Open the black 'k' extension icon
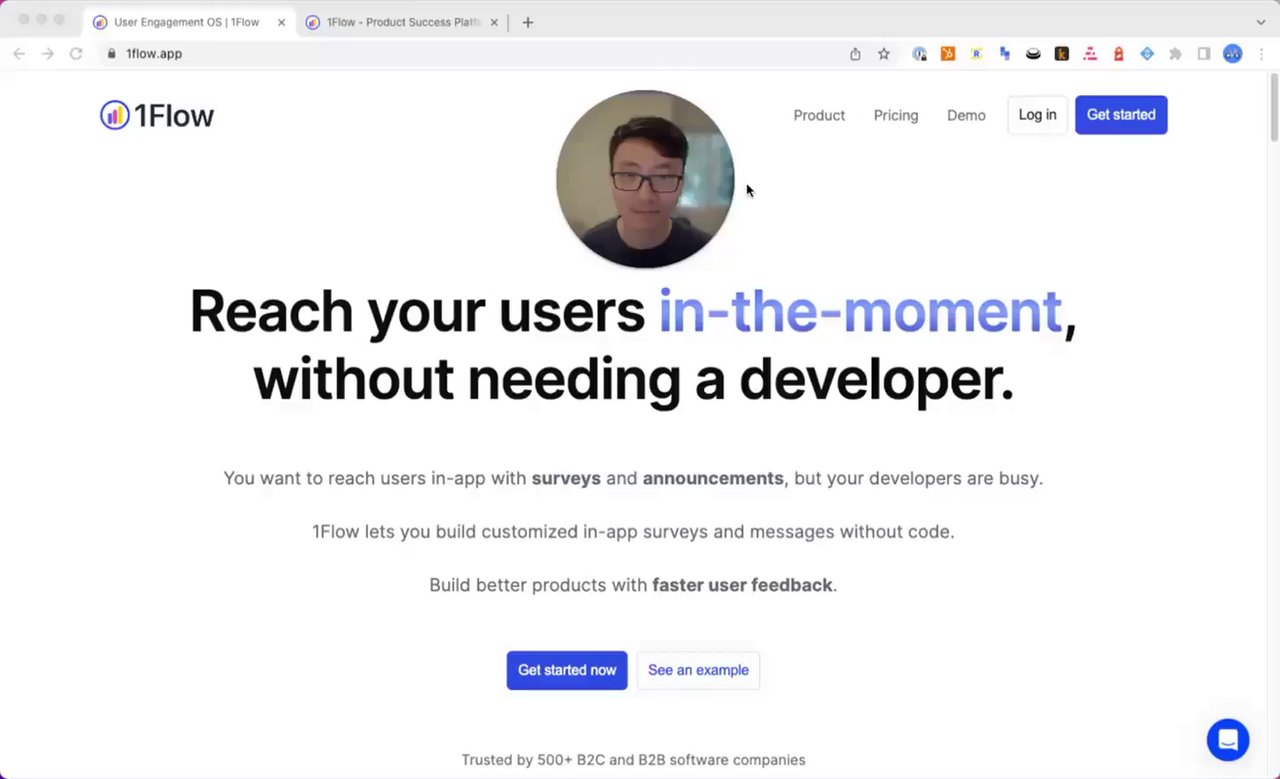 [x=1062, y=54]
